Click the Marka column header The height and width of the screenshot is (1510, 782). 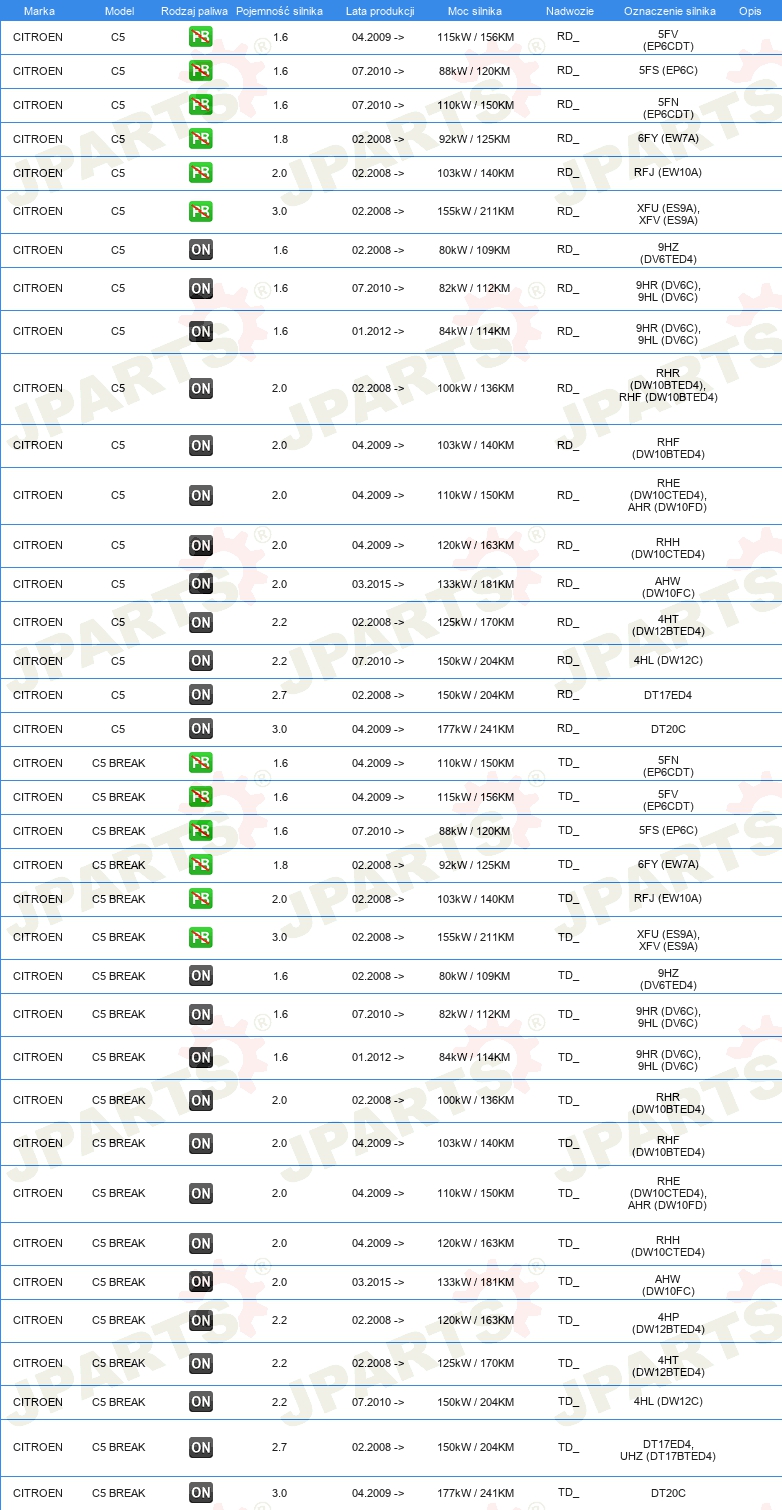click(x=39, y=11)
